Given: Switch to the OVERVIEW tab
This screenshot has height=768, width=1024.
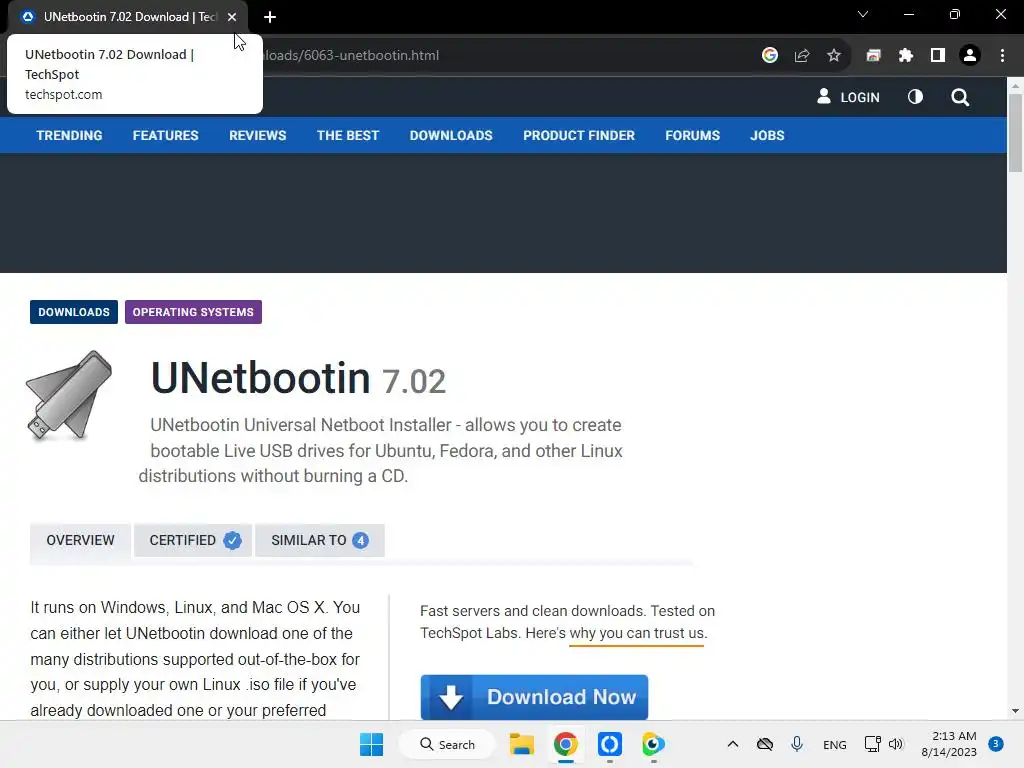Looking at the screenshot, I should click(x=80, y=541).
